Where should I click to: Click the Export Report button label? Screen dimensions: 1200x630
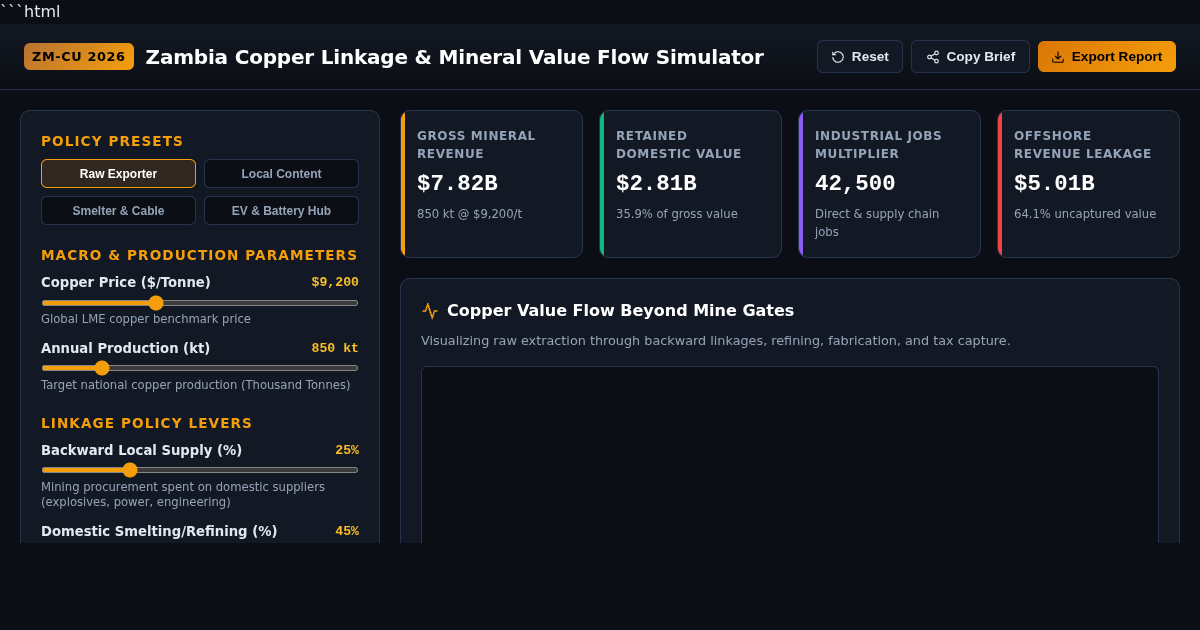pyautogui.click(x=1117, y=57)
